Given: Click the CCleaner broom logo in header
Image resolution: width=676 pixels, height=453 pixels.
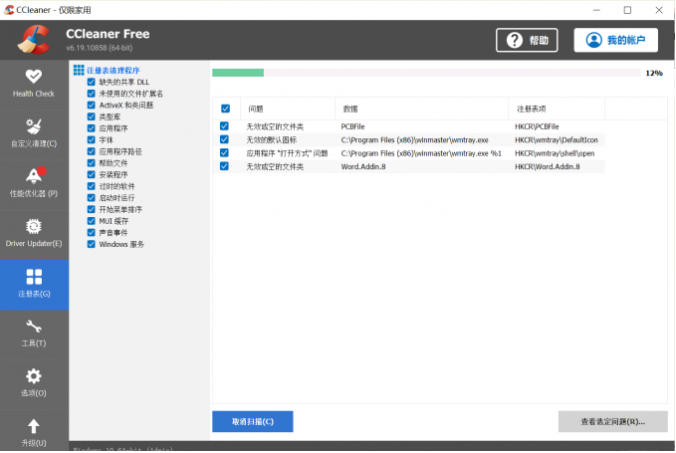Looking at the screenshot, I should [34, 40].
